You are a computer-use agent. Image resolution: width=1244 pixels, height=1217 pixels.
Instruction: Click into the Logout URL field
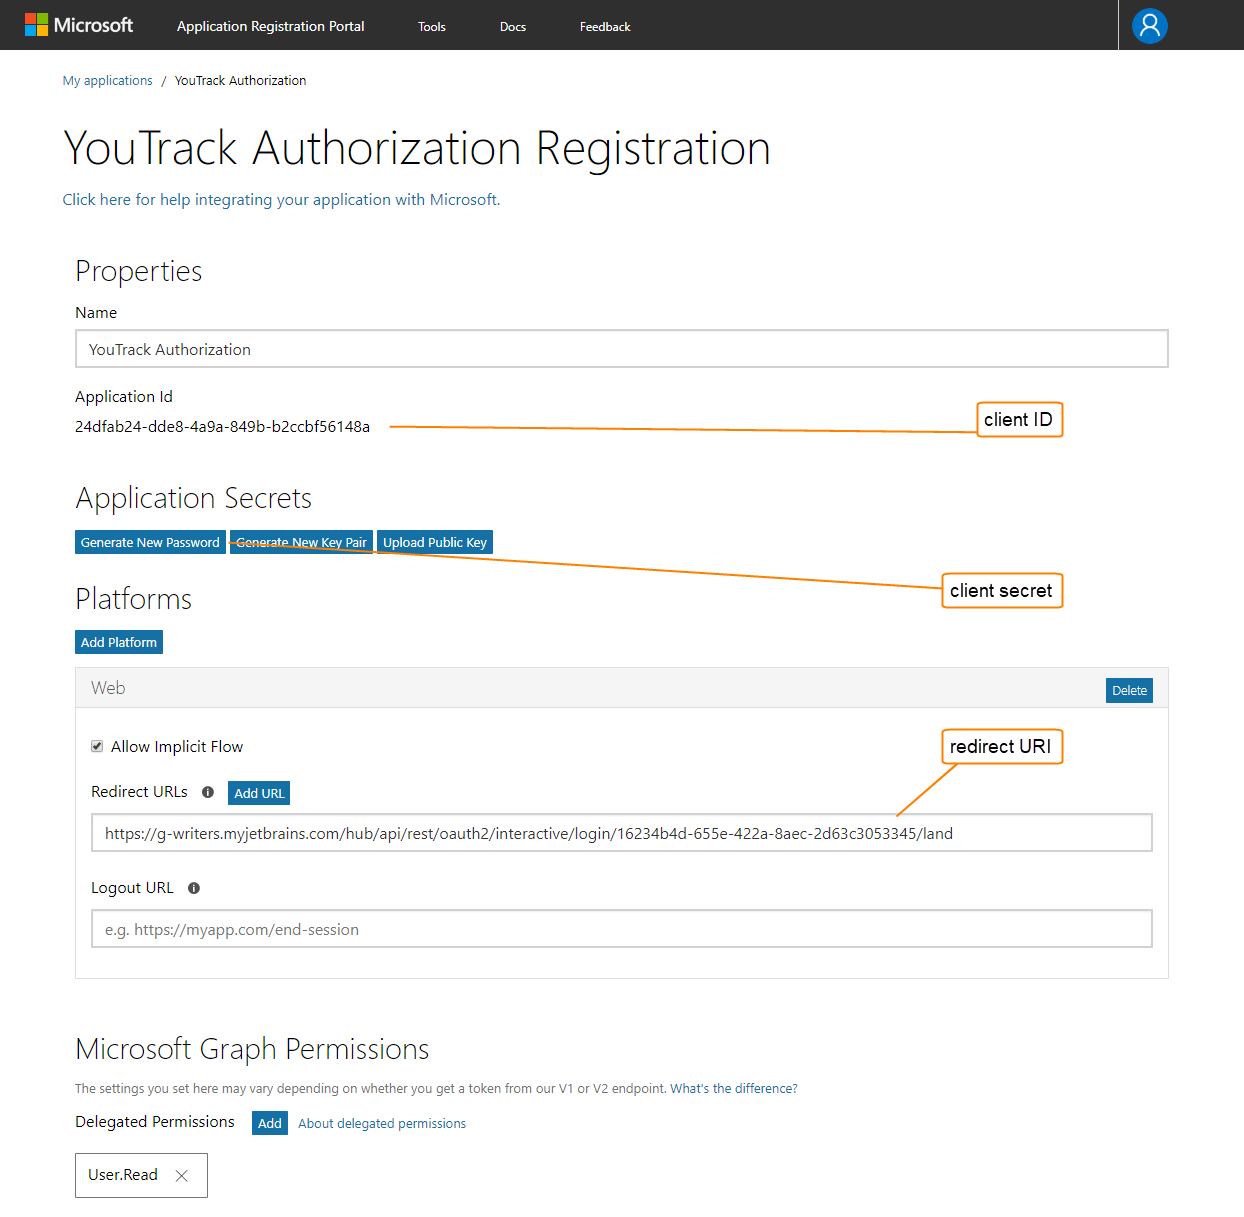point(621,929)
